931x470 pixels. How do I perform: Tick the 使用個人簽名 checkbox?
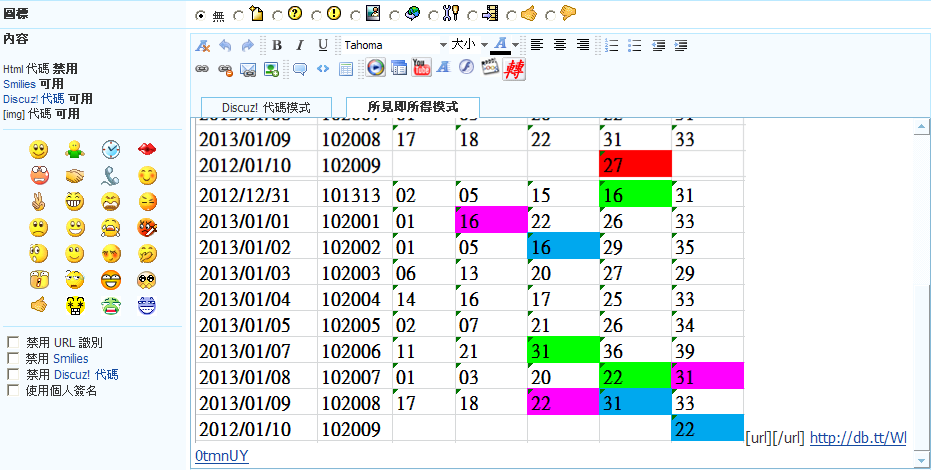[13, 390]
